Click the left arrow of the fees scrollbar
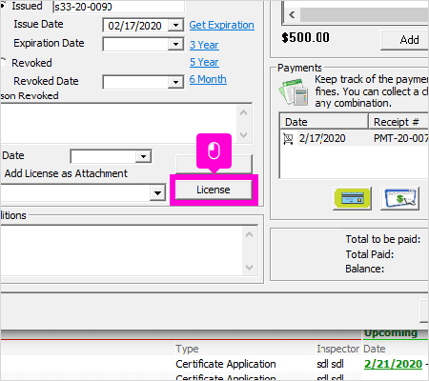This screenshot has height=381, width=429. (x=292, y=15)
